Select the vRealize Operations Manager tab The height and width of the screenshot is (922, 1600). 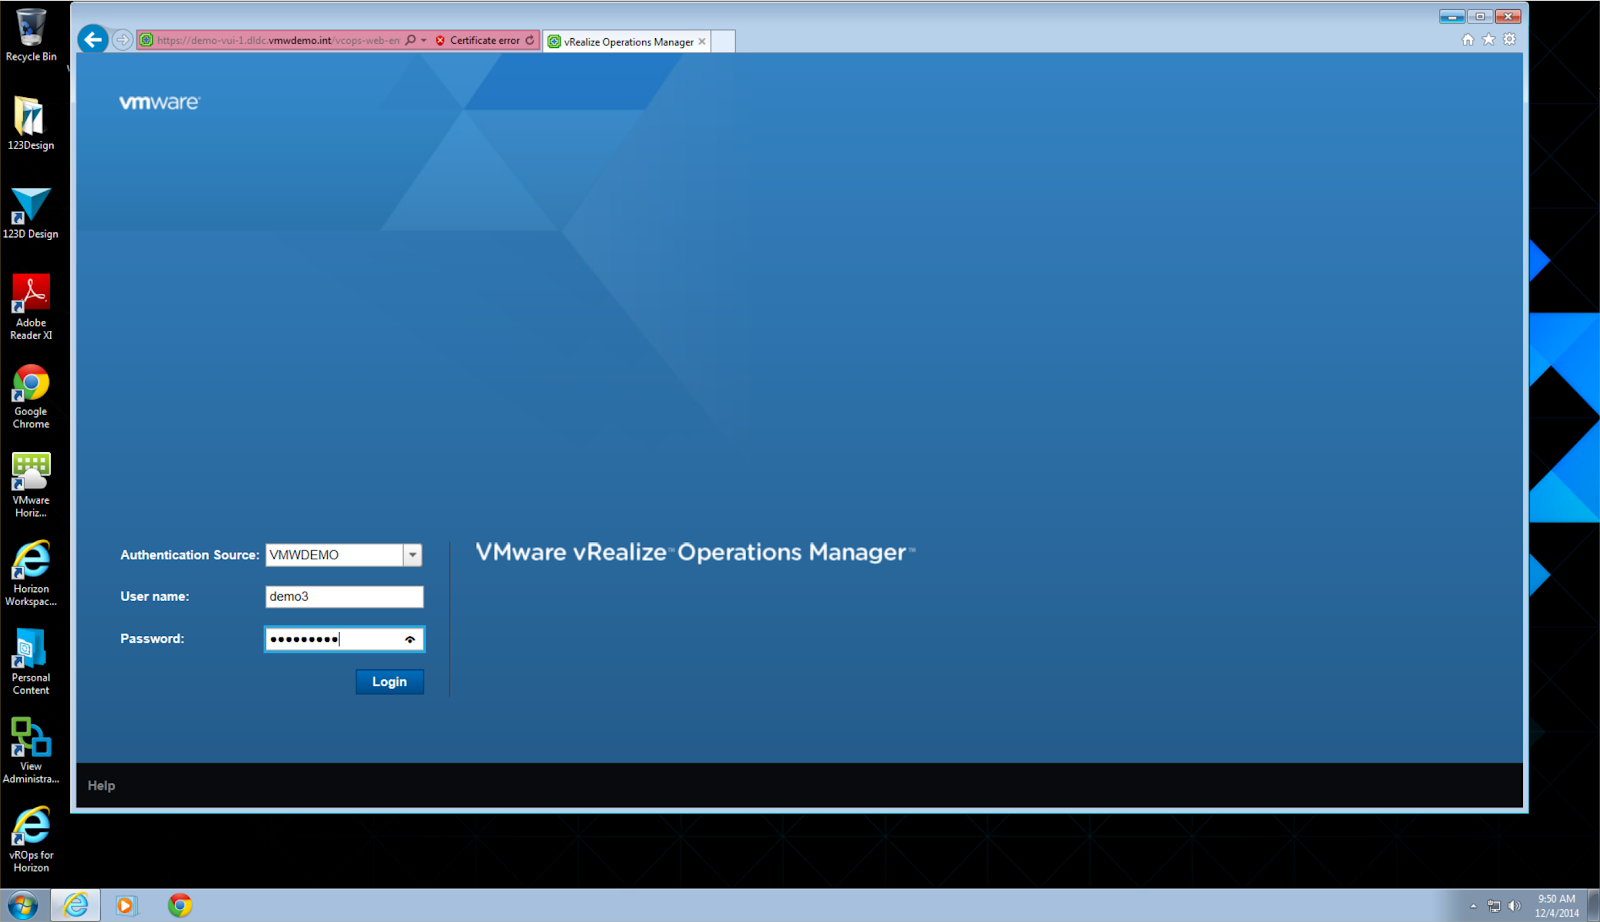[627, 42]
